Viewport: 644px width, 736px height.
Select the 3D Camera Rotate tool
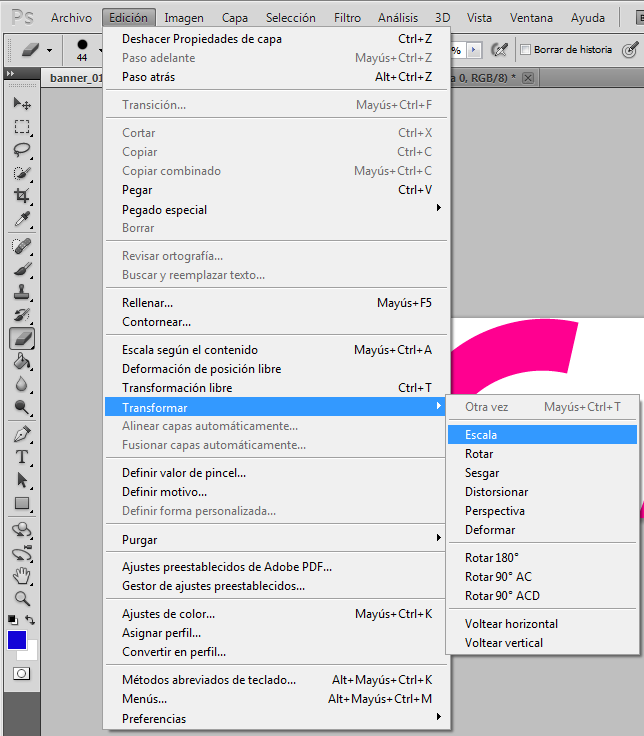click(x=22, y=553)
